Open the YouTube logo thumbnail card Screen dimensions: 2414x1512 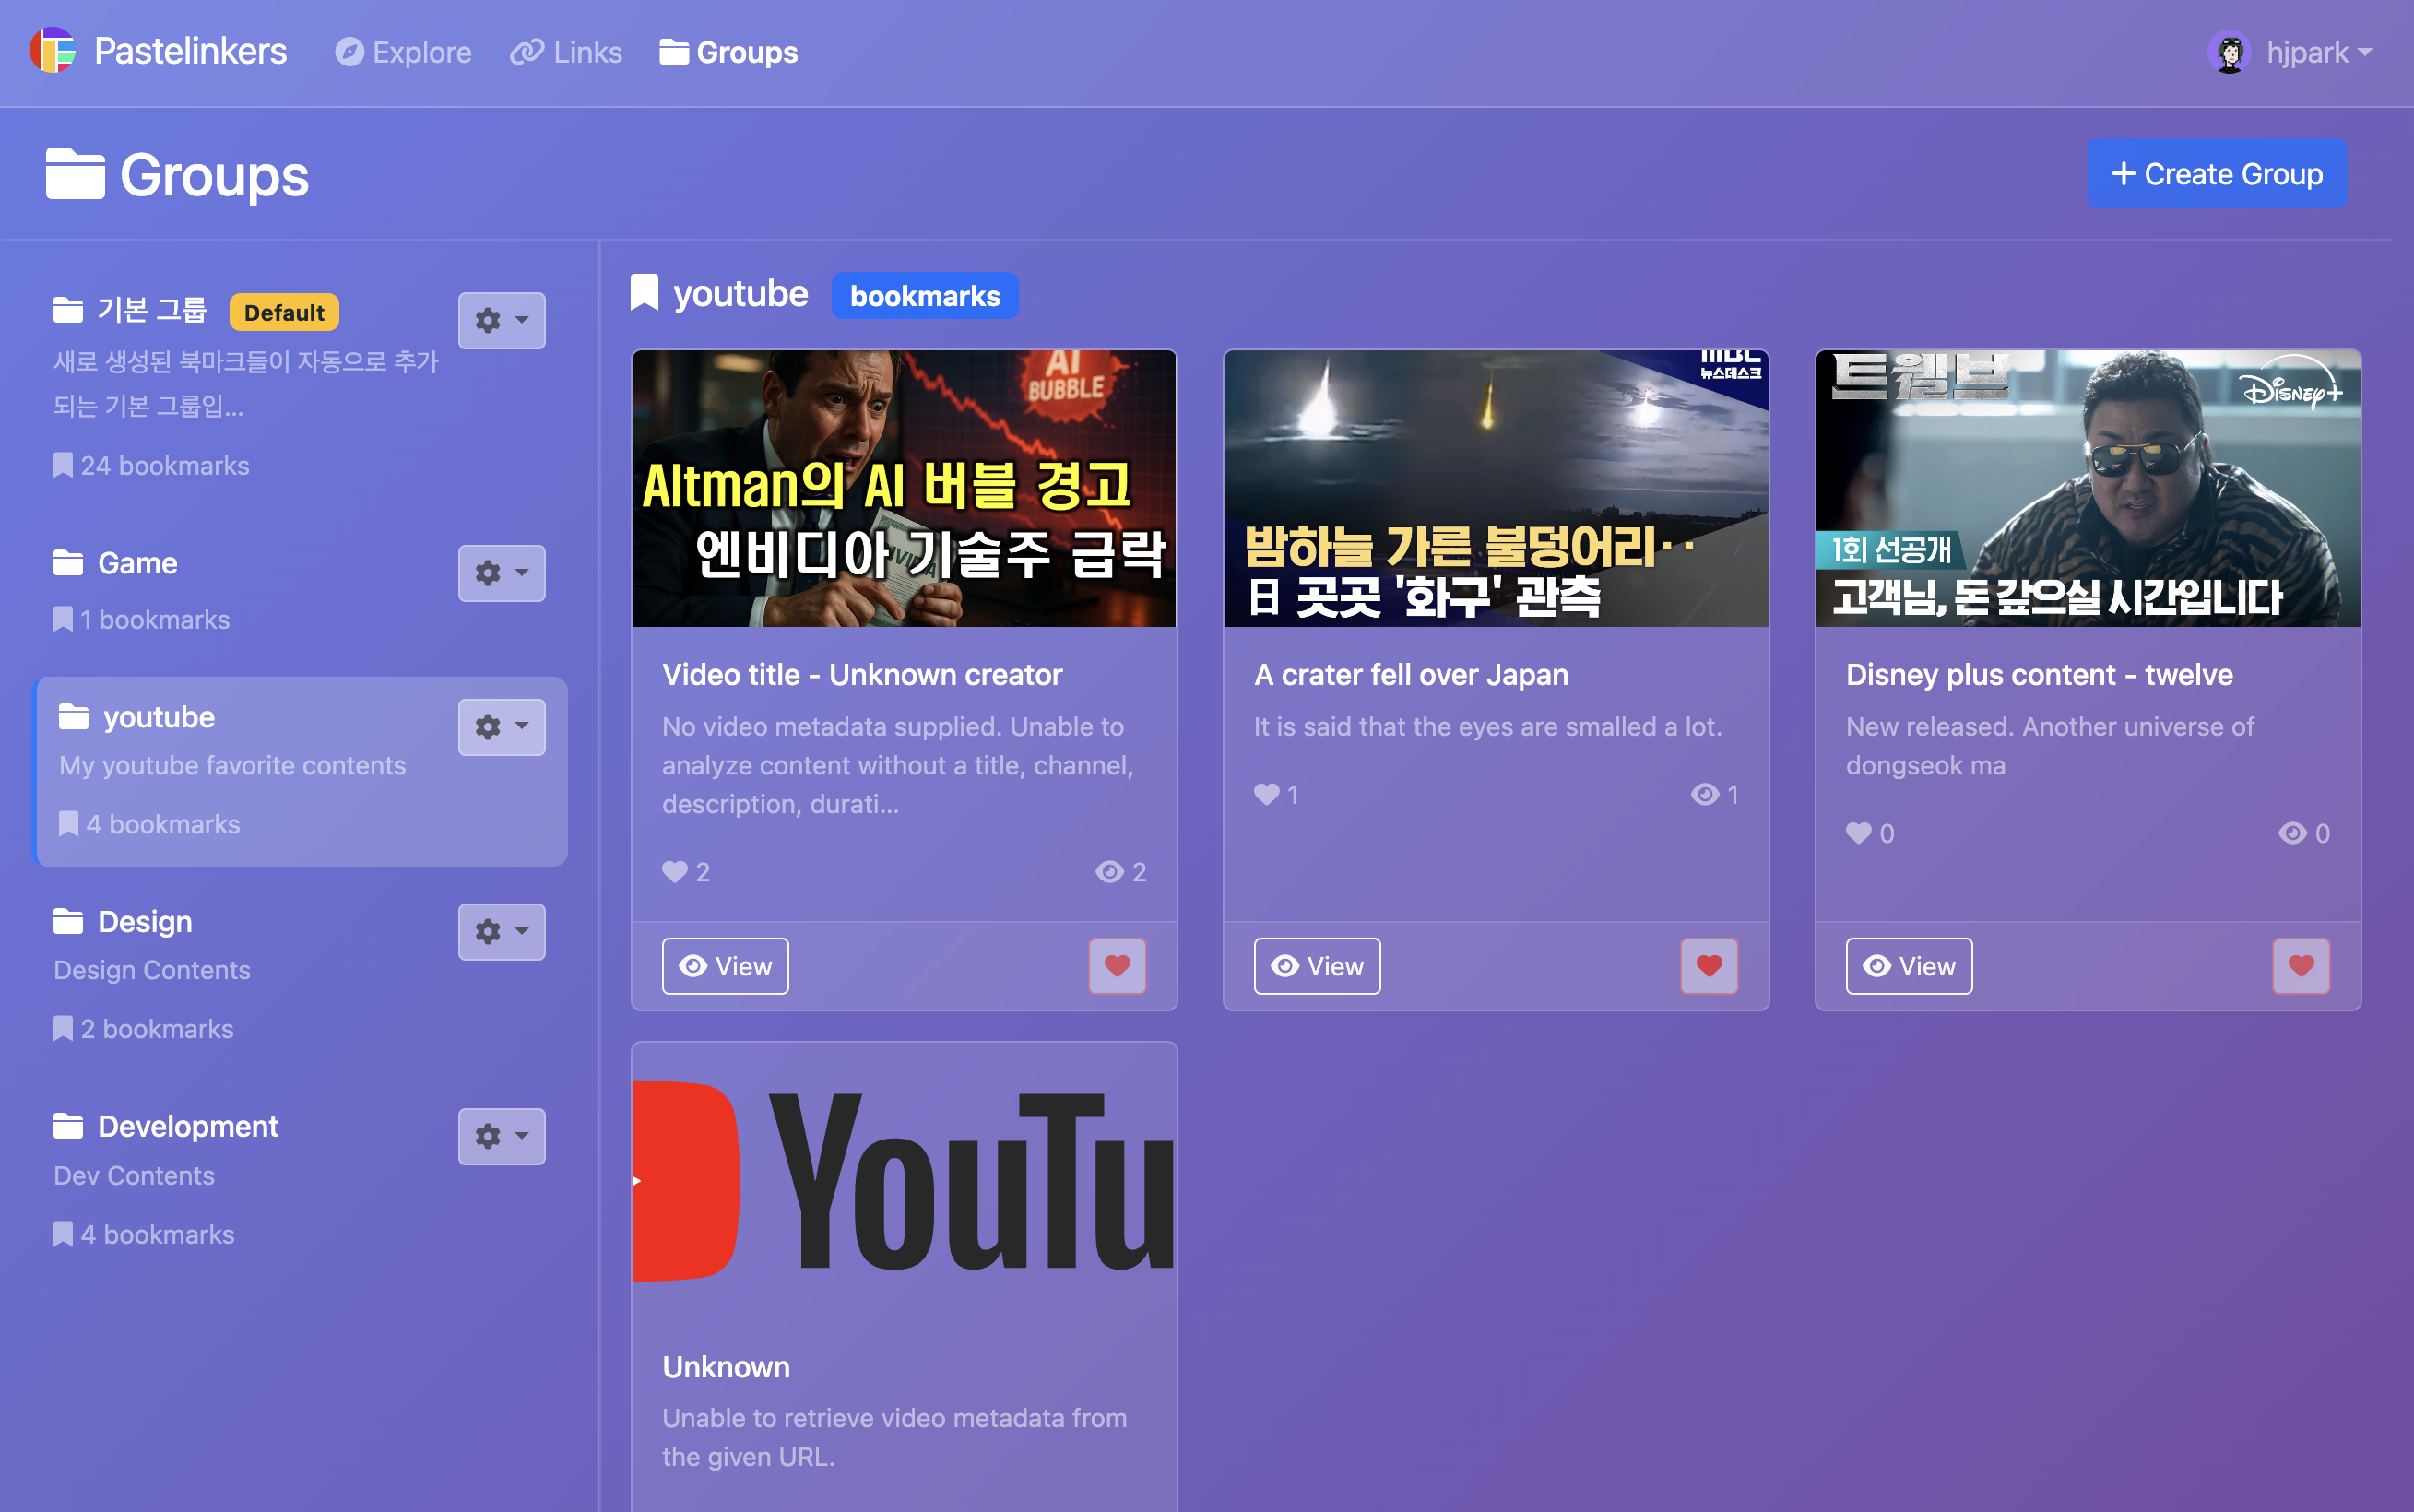point(903,1180)
